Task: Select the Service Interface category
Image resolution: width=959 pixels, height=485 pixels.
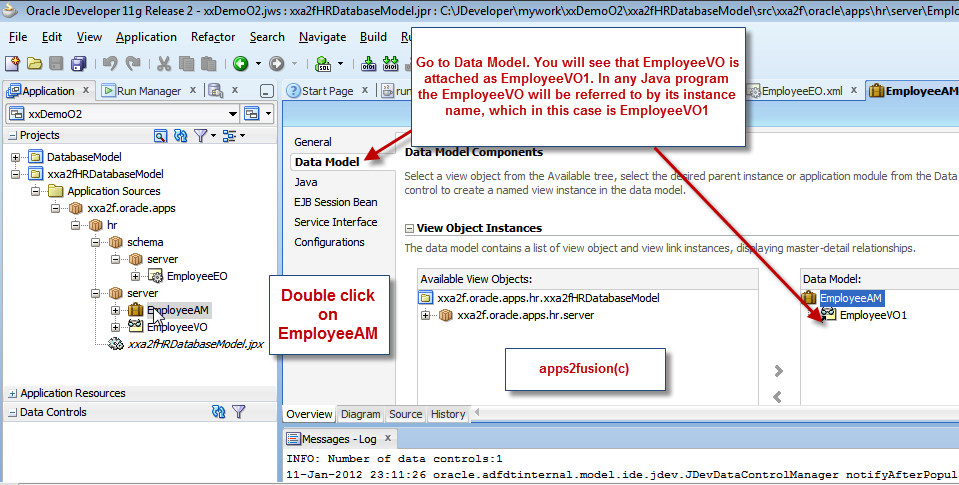Action: 335,222
